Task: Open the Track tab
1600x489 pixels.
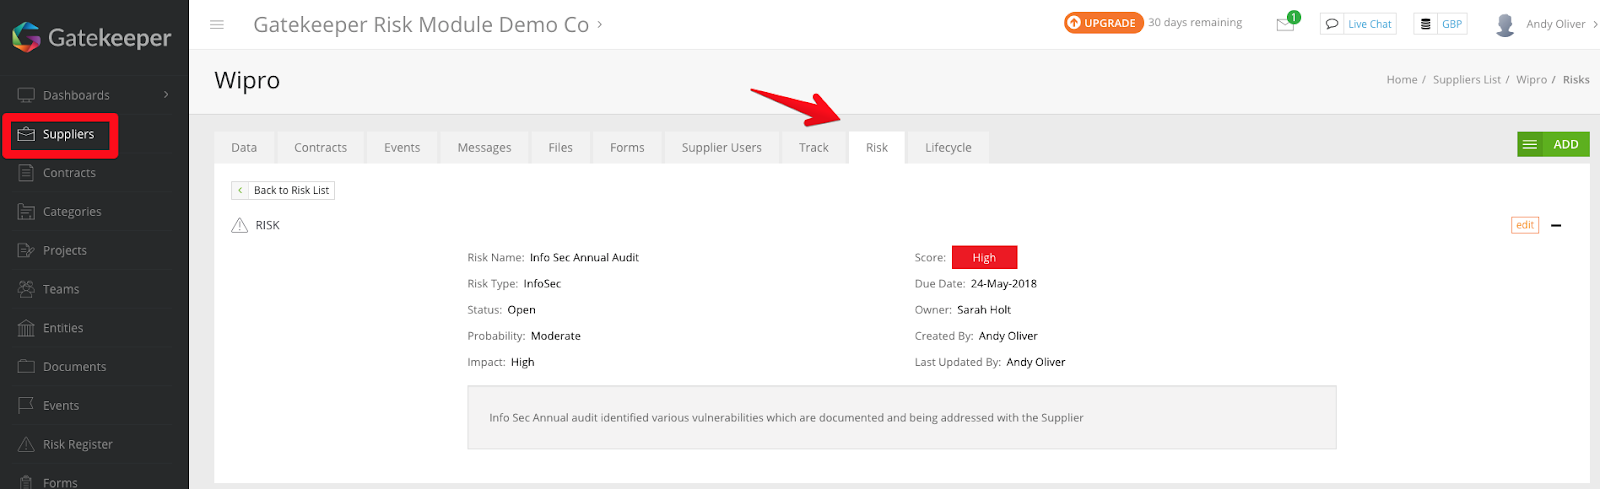Action: pyautogui.click(x=814, y=147)
